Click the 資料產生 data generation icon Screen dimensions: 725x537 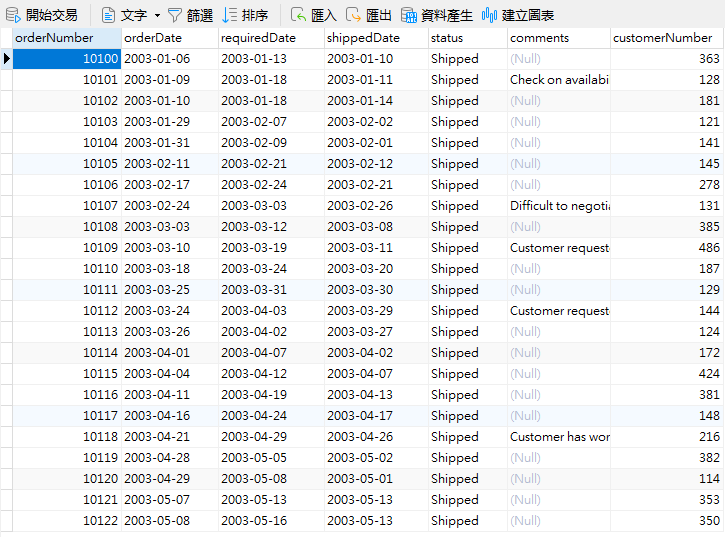pyautogui.click(x=409, y=15)
